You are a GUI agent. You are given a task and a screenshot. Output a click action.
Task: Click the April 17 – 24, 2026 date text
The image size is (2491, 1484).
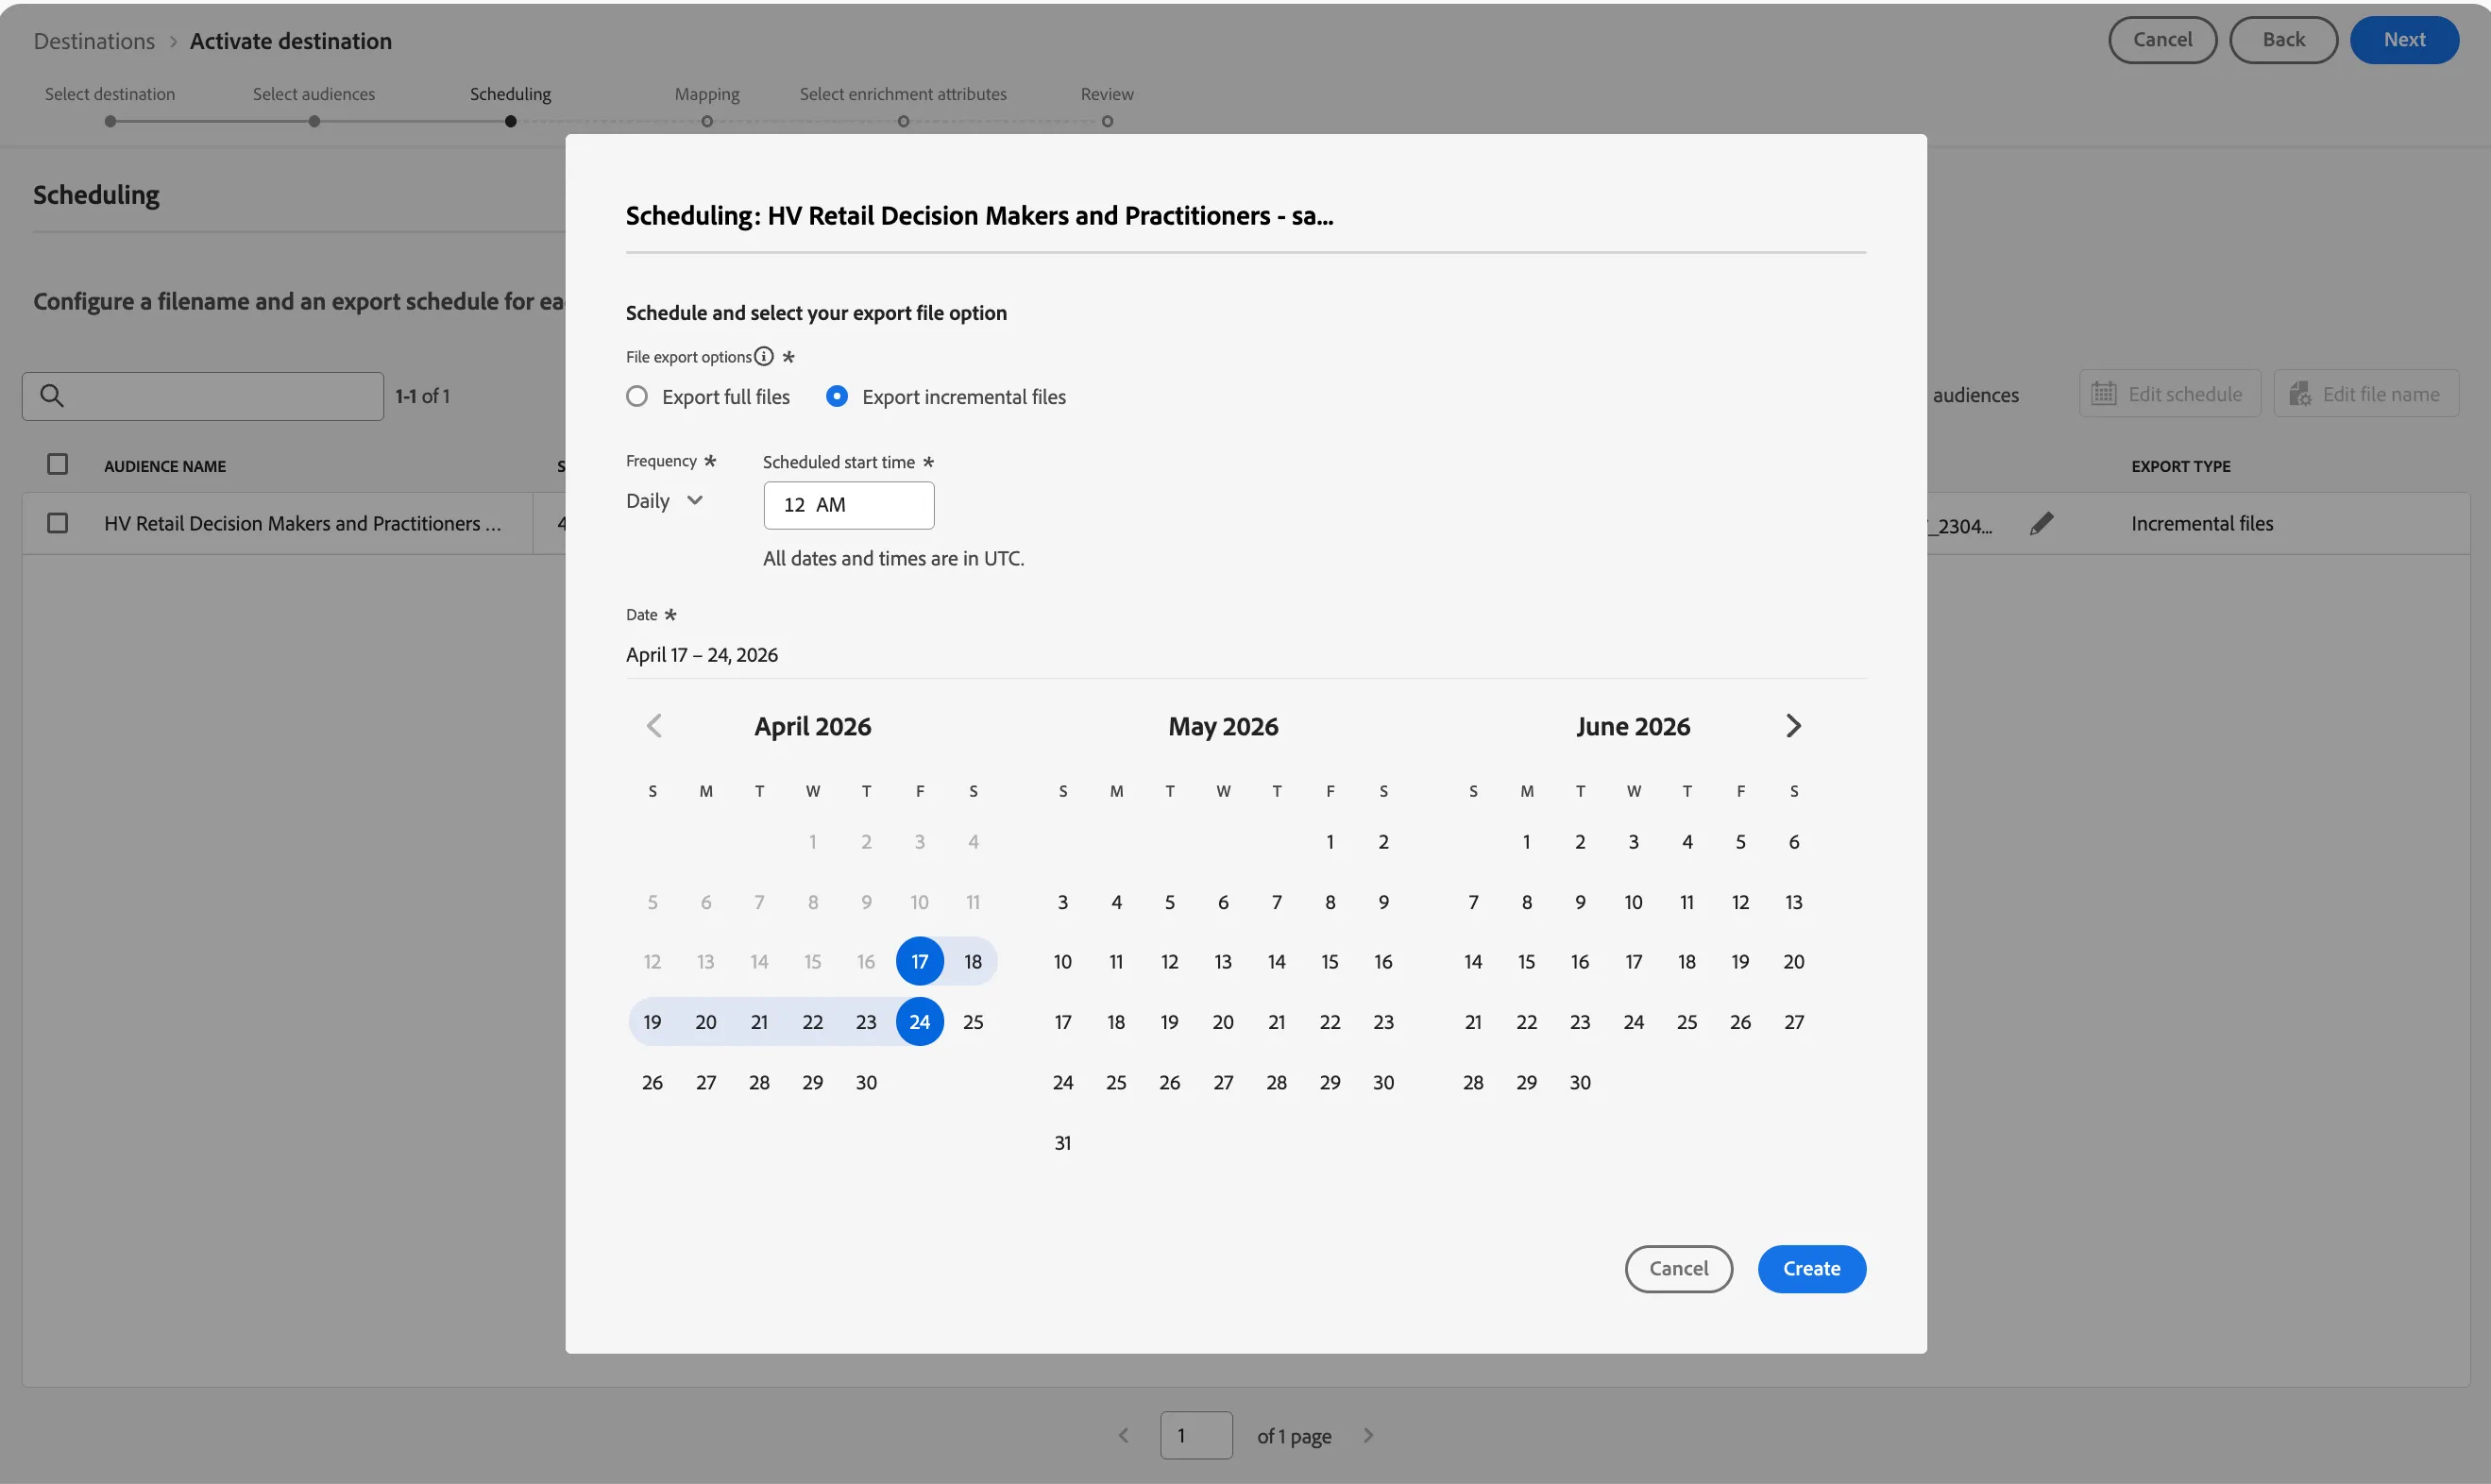[x=702, y=655]
